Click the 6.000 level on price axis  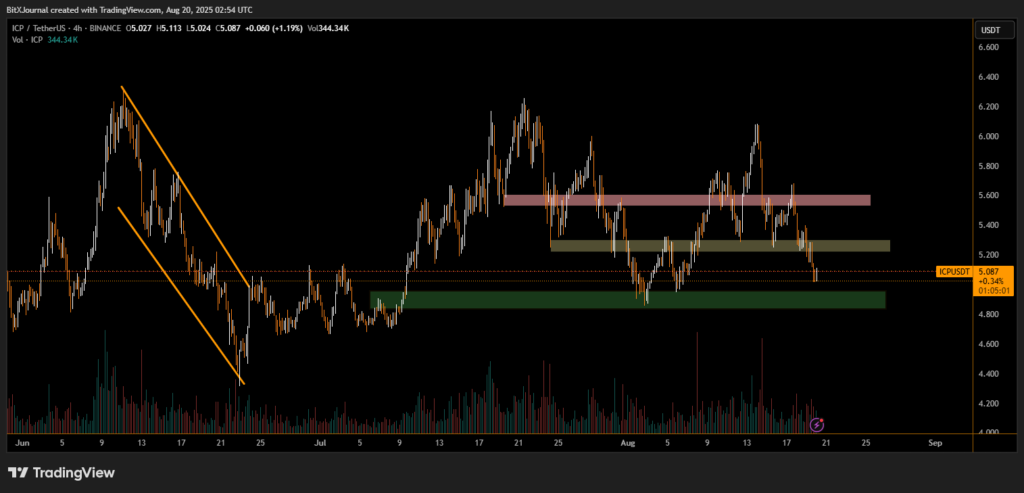991,137
